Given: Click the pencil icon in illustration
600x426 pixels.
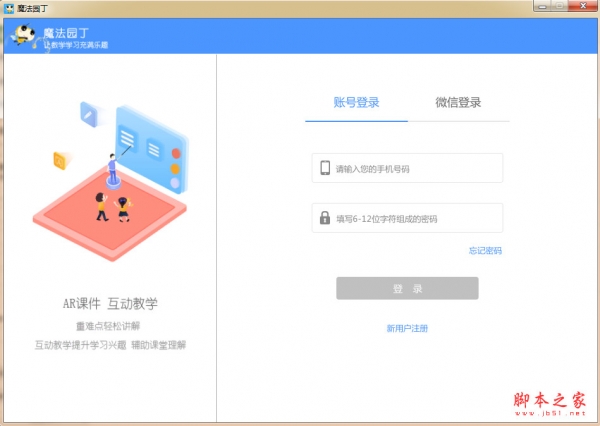Looking at the screenshot, I should (x=89, y=114).
